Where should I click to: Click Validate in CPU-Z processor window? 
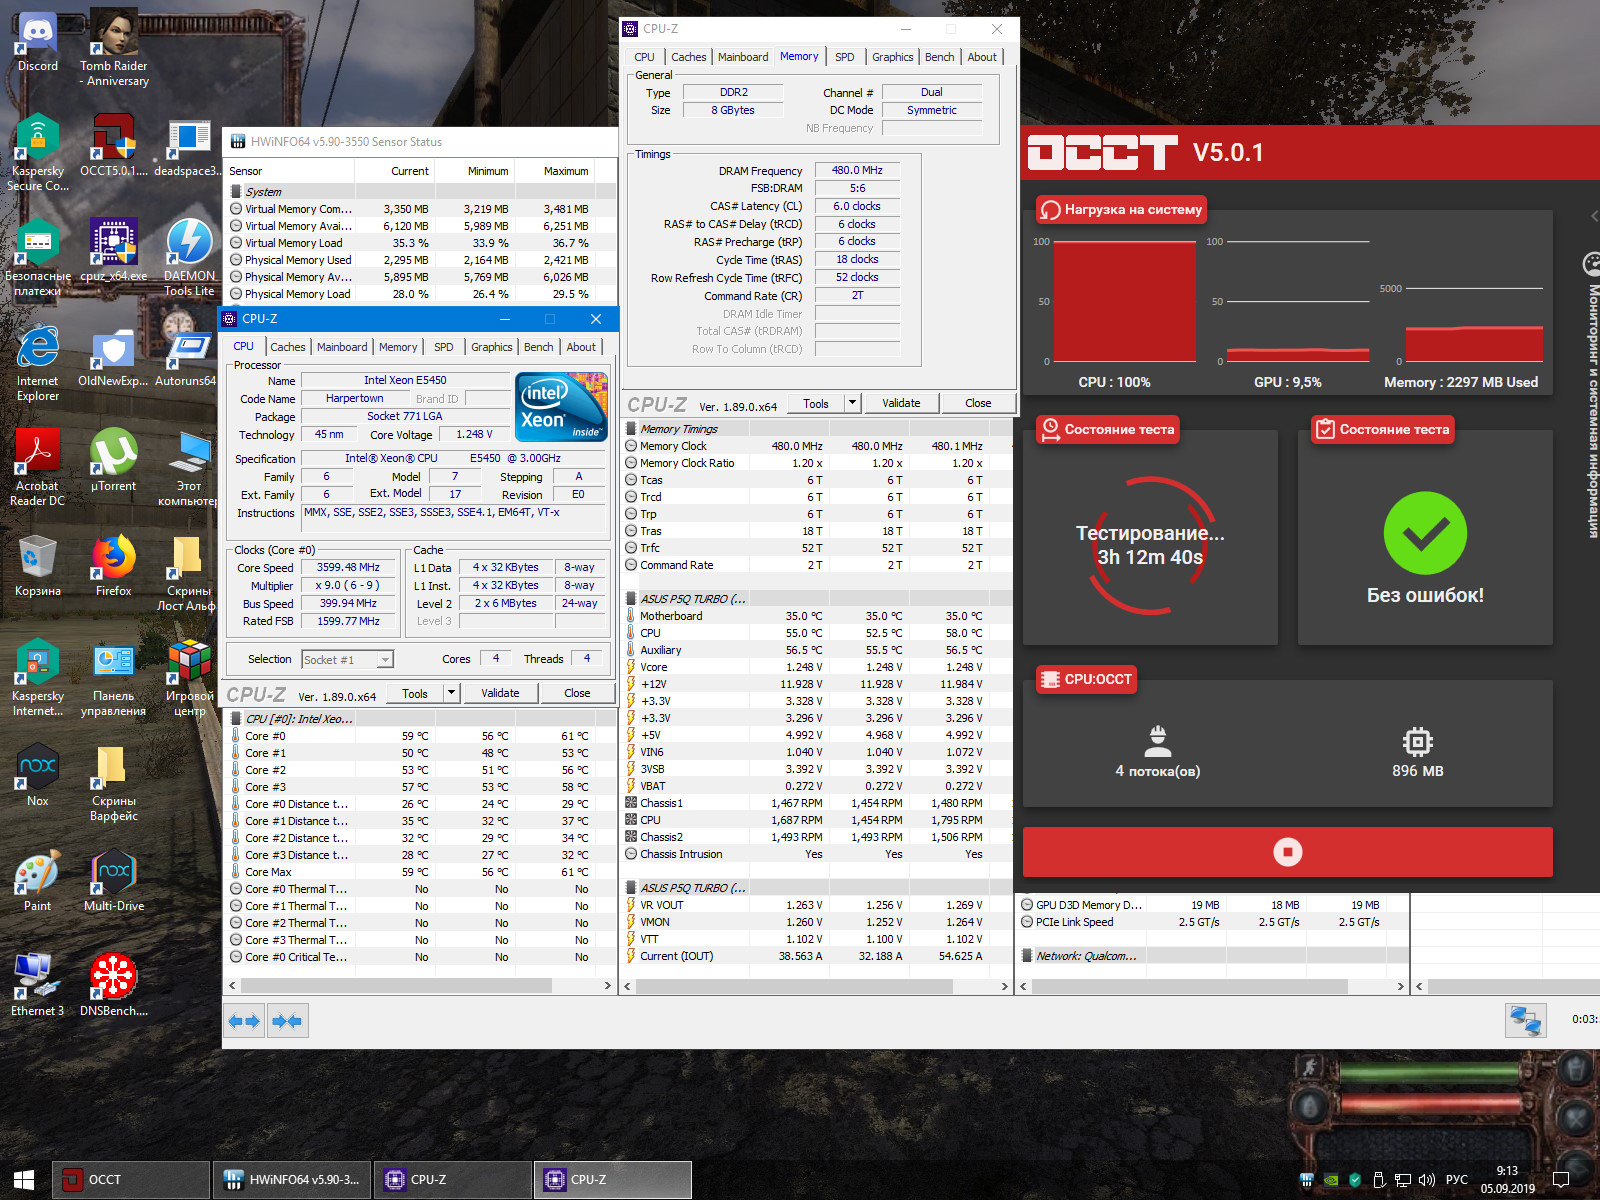click(x=500, y=693)
